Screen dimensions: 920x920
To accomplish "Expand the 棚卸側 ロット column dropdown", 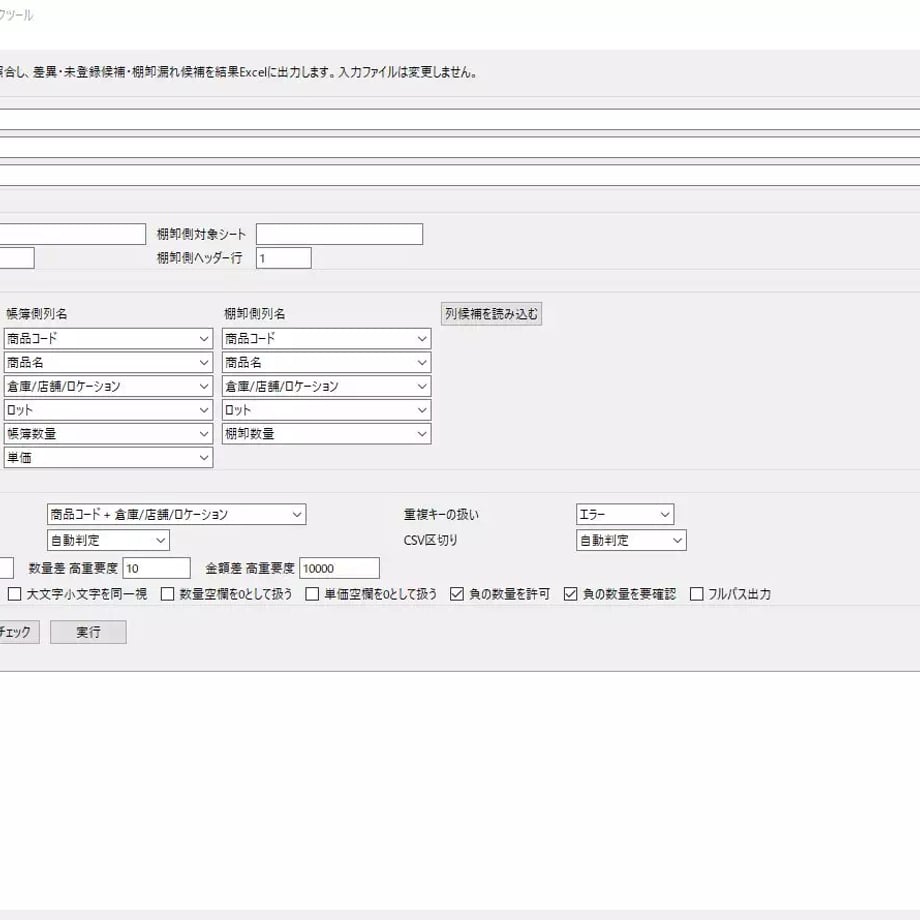I will pos(326,410).
